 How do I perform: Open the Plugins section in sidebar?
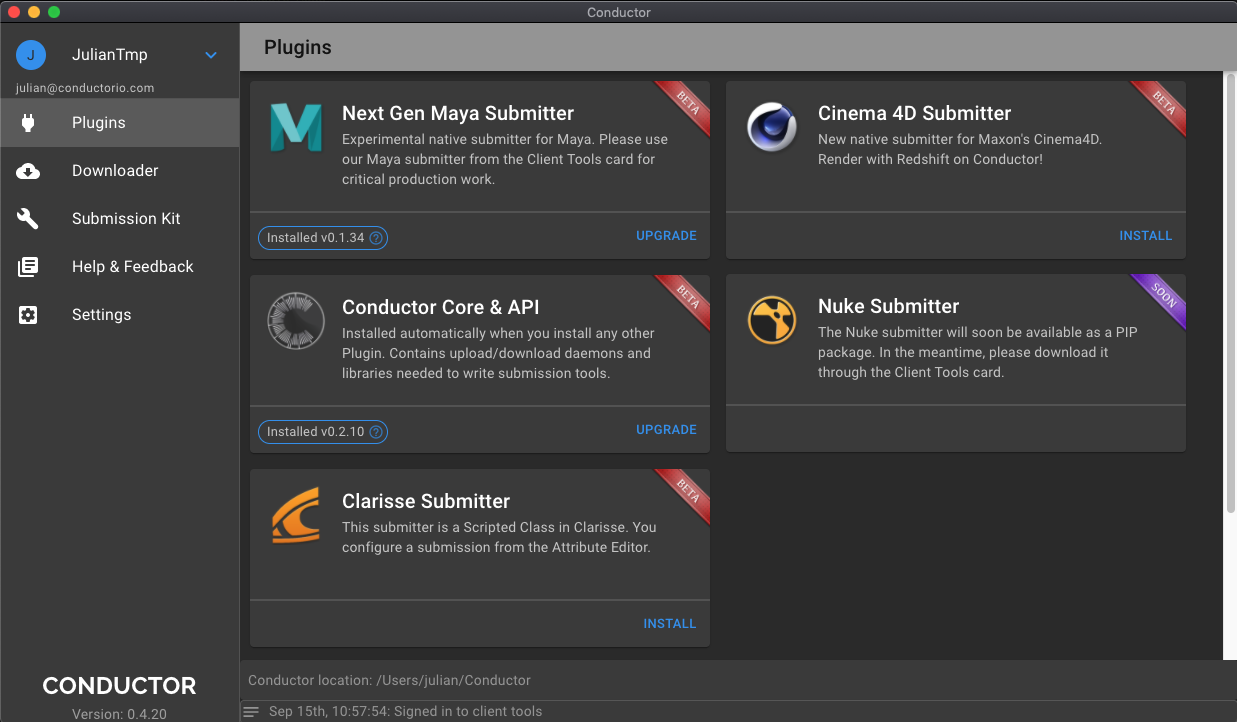[119, 123]
